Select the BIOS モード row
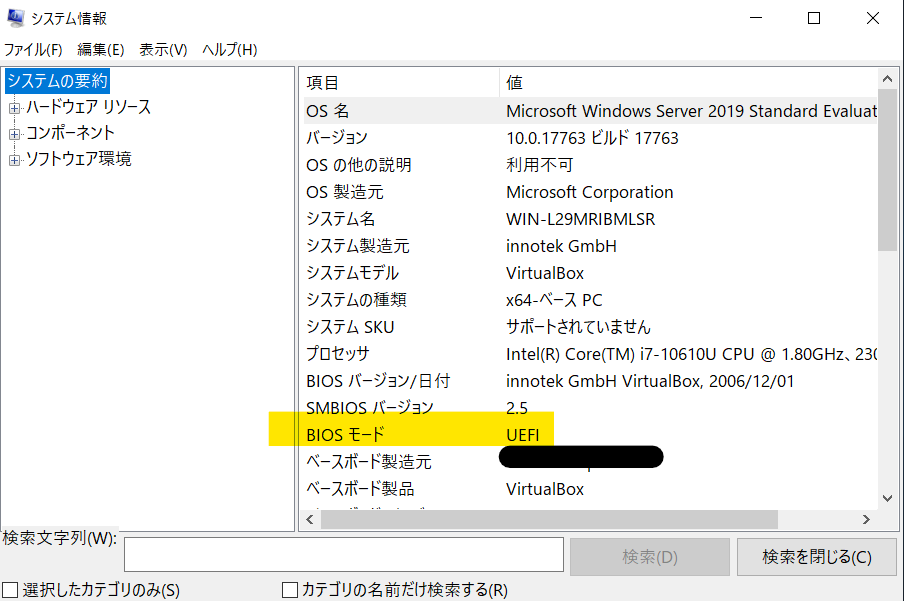This screenshot has width=904, height=601. pos(590,435)
